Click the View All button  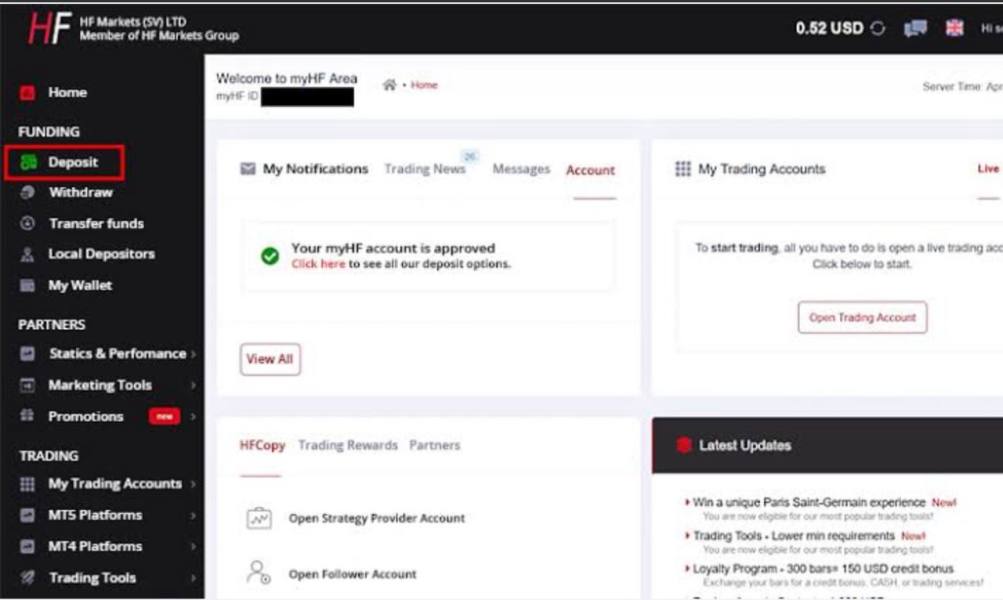coord(270,359)
